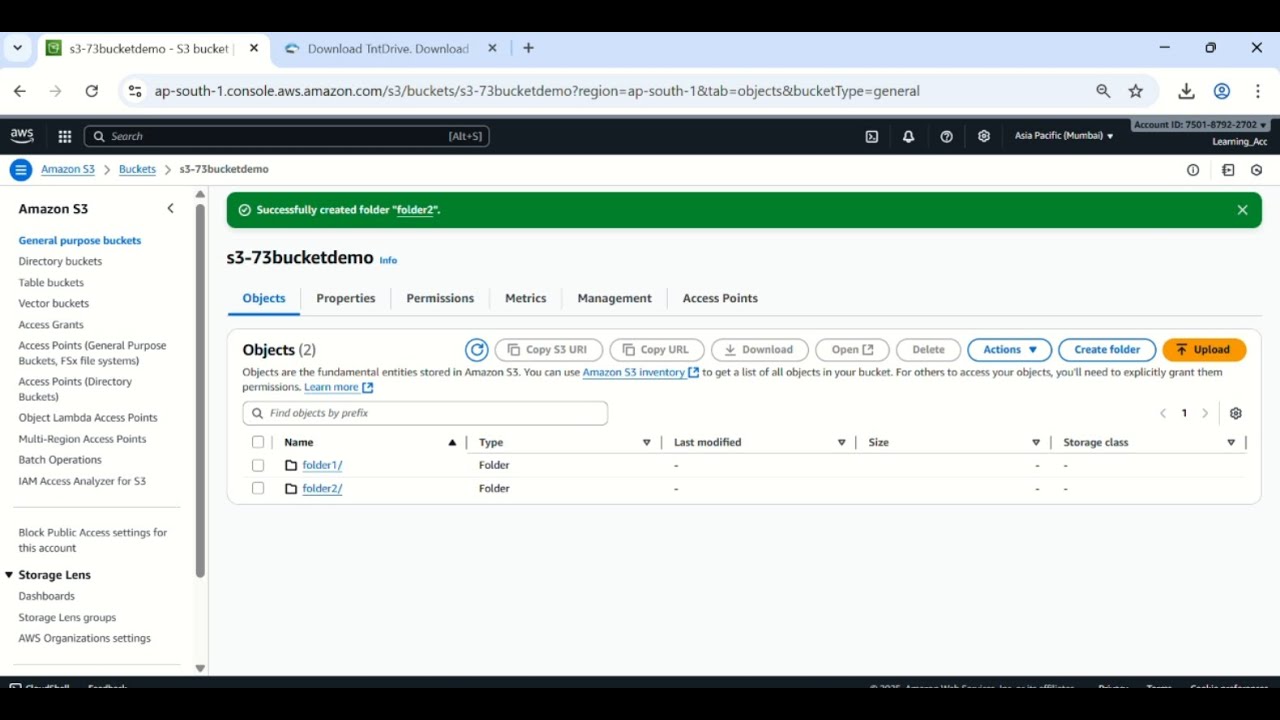Open IAM Access Analyzer for S3
This screenshot has height=720, width=1280.
click(x=82, y=481)
